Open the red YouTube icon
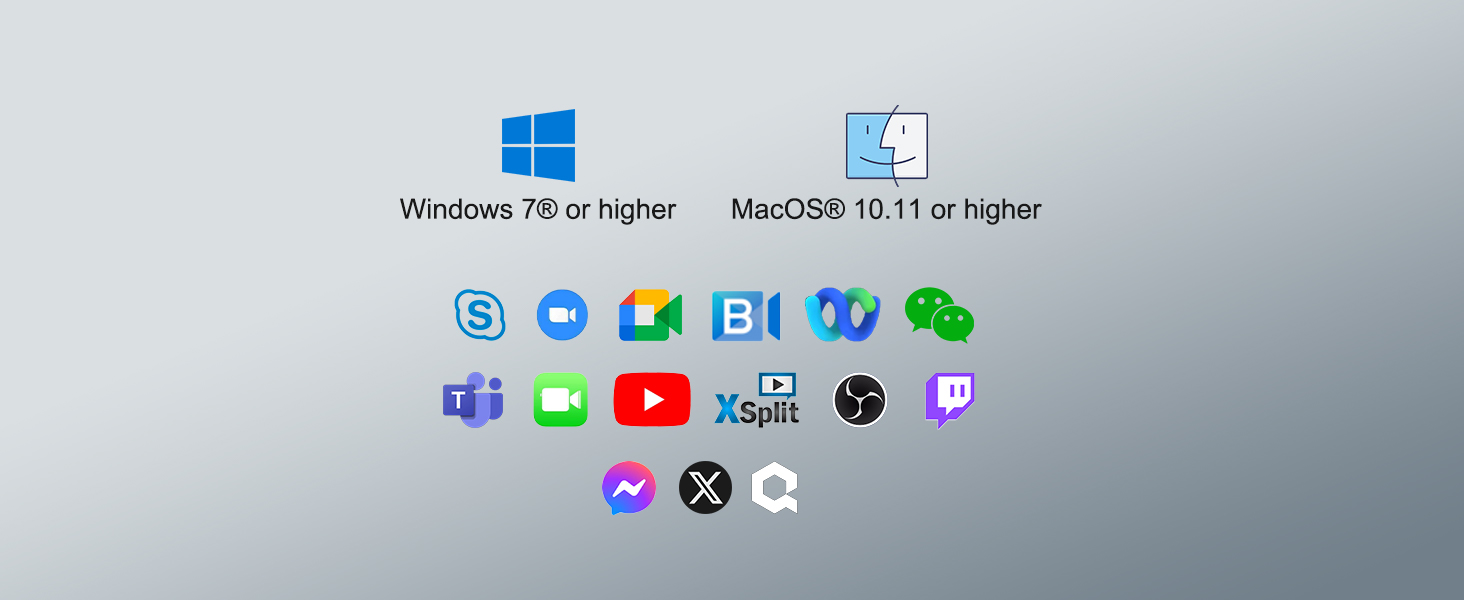The height and width of the screenshot is (600, 1464). click(x=652, y=400)
